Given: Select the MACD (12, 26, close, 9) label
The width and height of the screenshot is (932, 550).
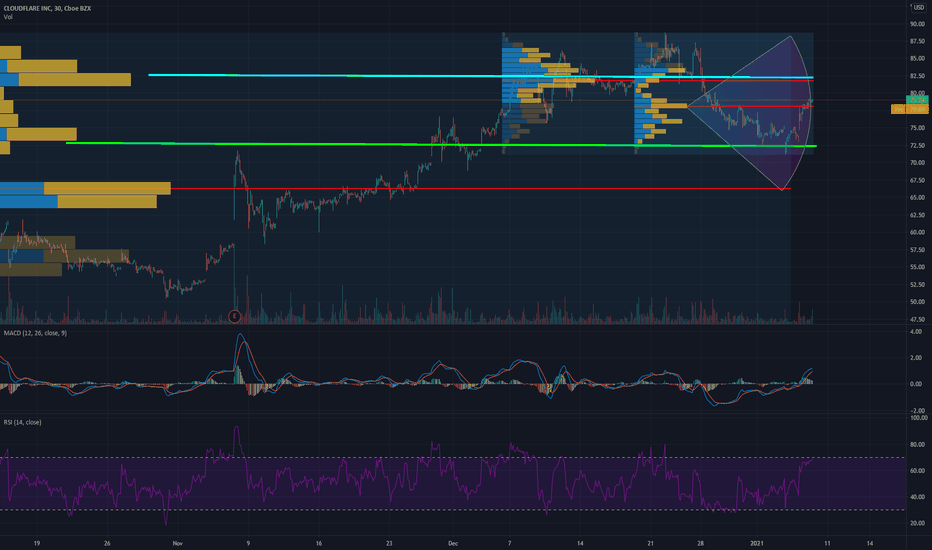Looking at the screenshot, I should 35,333.
